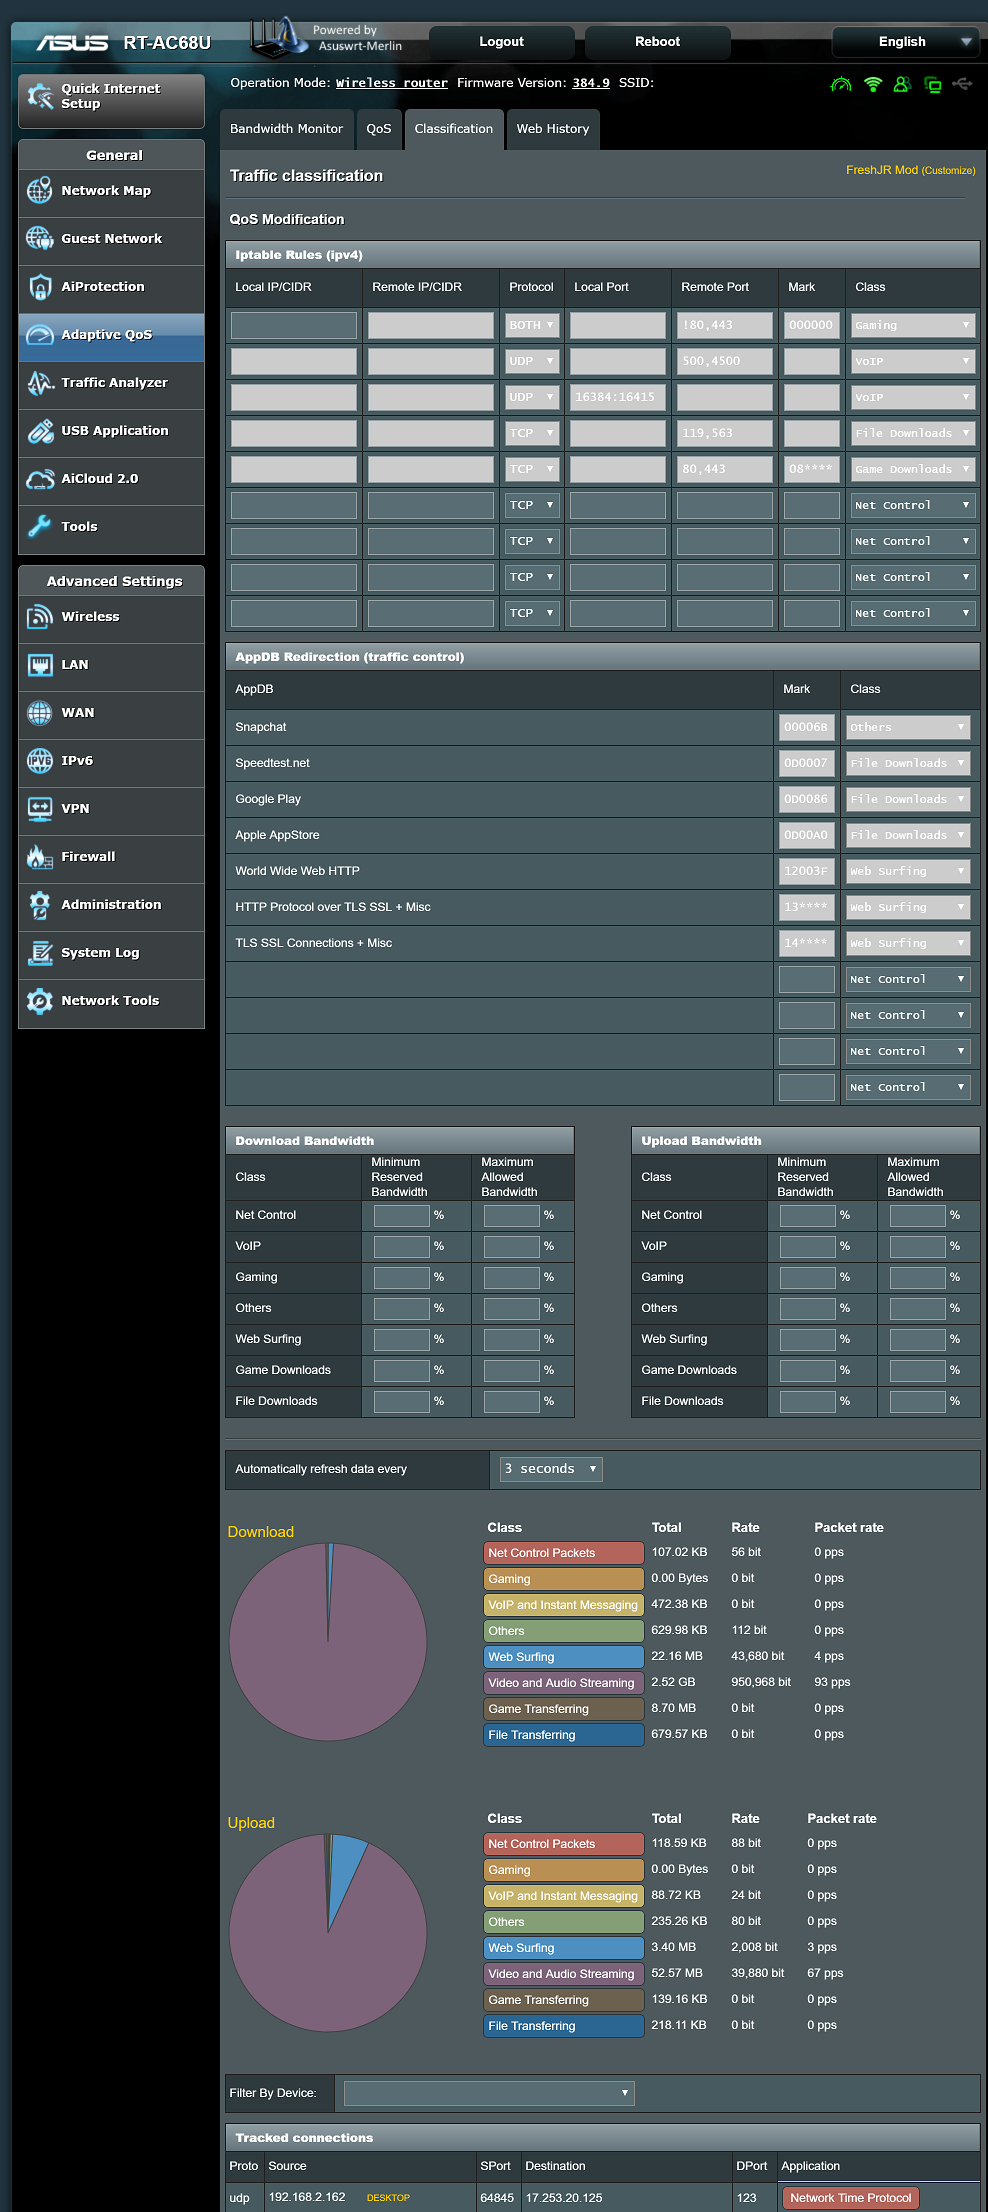This screenshot has height=2212, width=988.
Task: Click the first rule's Remote Port field
Action: pyautogui.click(x=724, y=325)
